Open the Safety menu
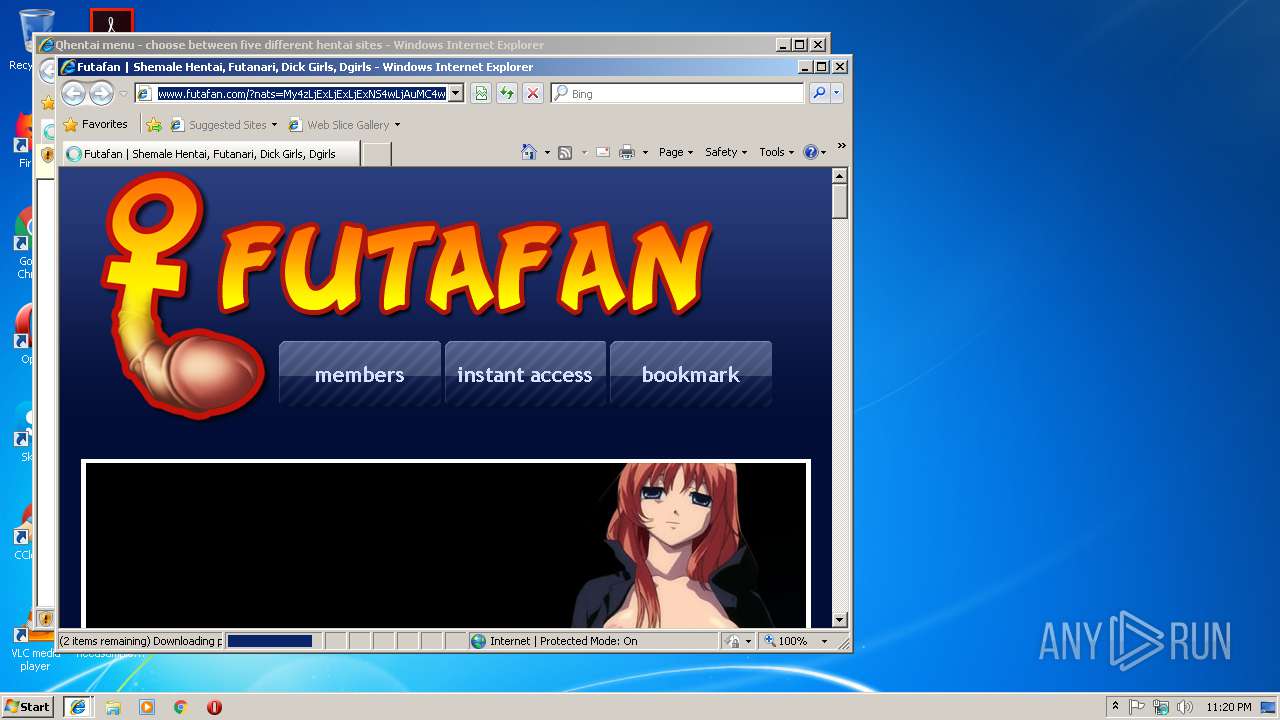Screen dimensions: 1280x720 (726, 152)
